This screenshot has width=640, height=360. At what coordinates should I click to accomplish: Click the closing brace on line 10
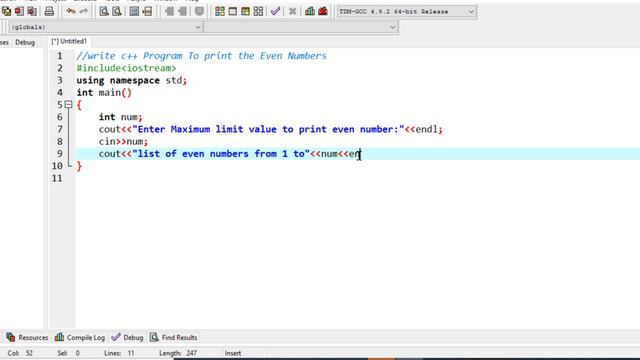79,166
